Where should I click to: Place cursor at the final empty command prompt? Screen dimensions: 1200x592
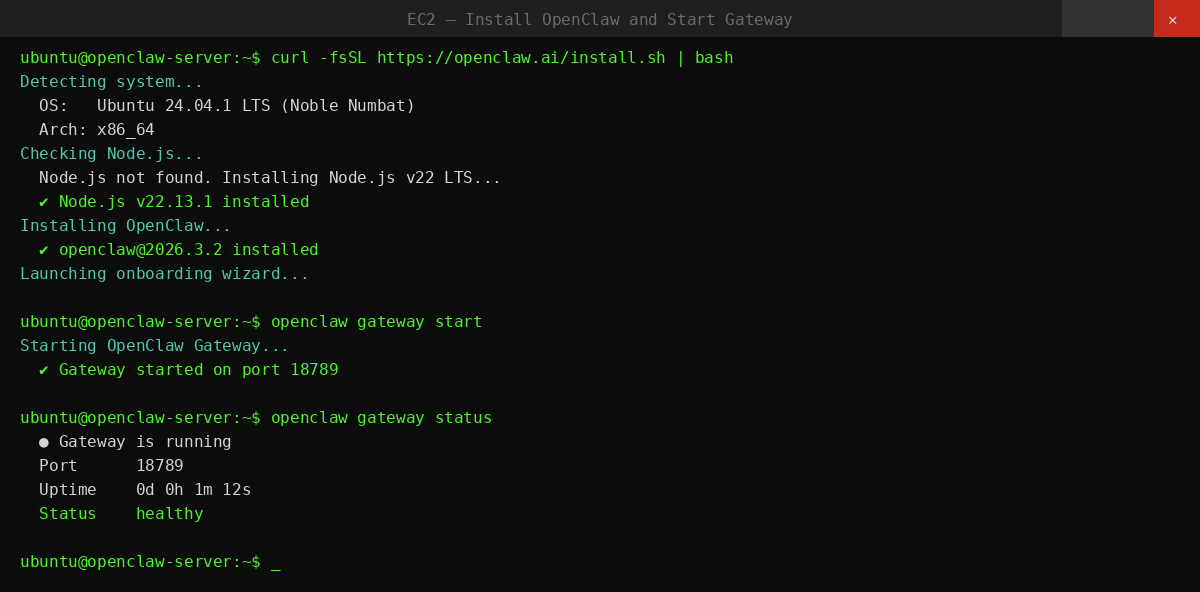[275, 562]
